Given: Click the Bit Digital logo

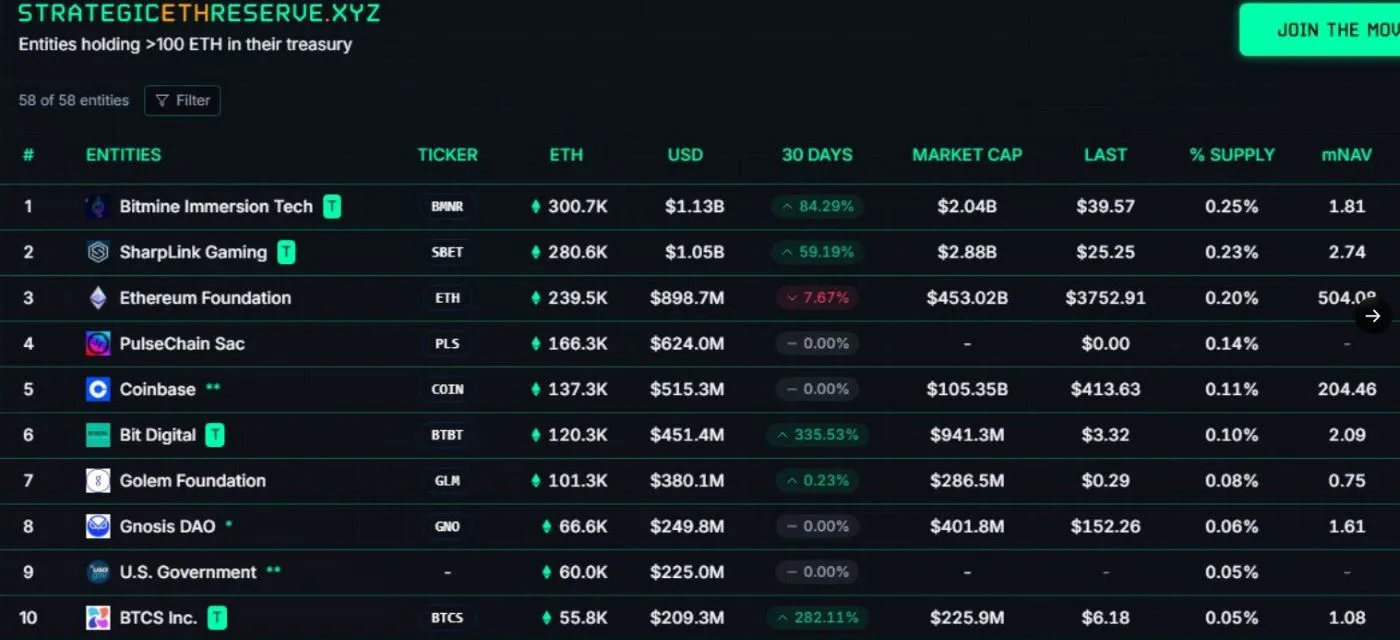Looking at the screenshot, I should tap(97, 435).
